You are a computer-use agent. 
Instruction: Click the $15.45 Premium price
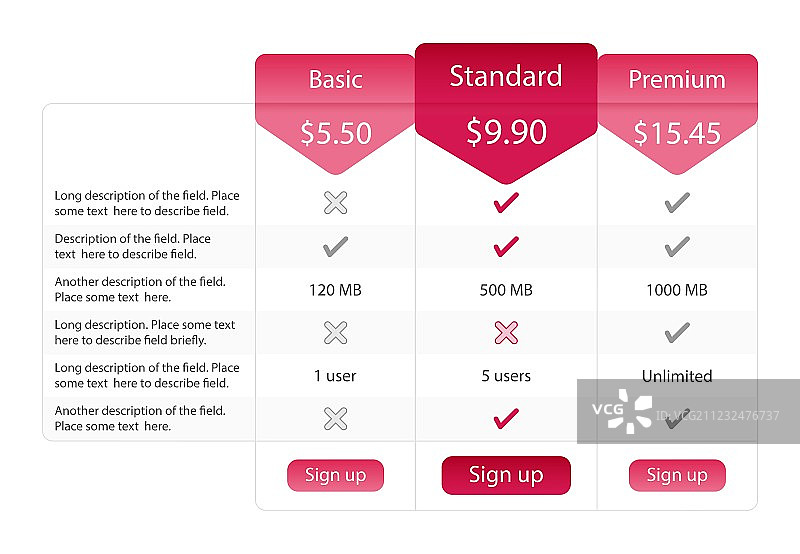pos(677,133)
